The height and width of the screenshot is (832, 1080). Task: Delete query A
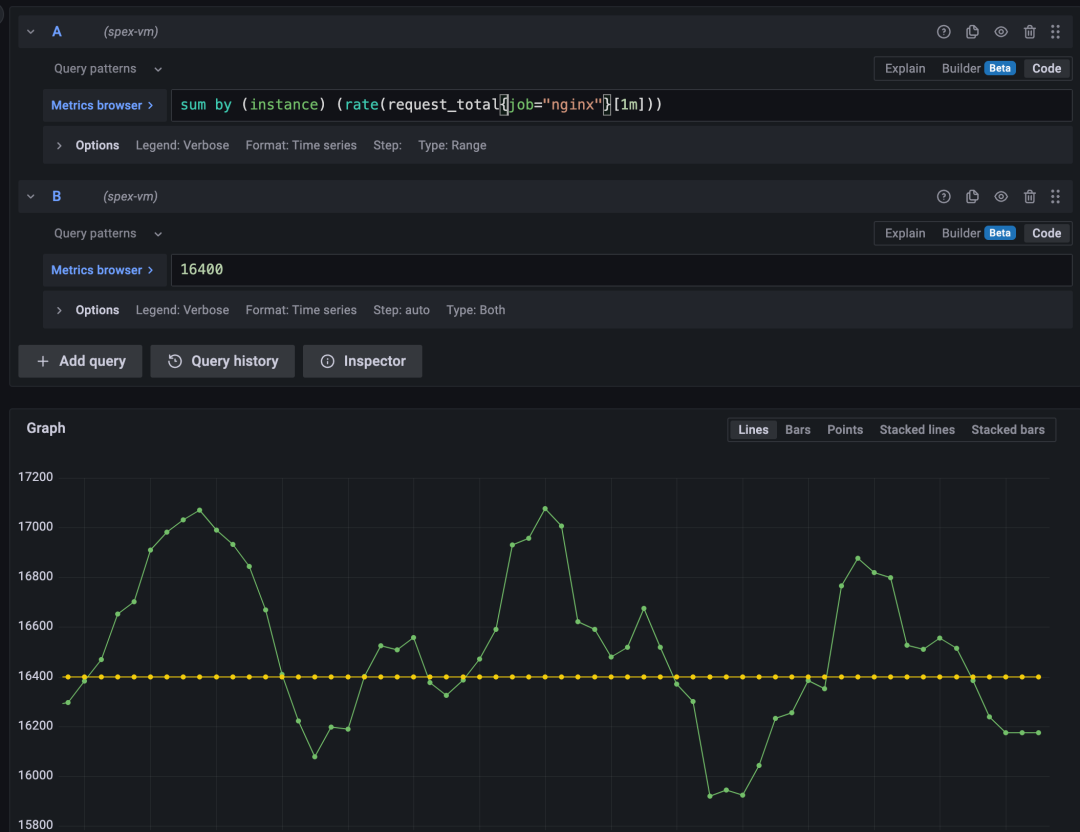tap(1030, 32)
